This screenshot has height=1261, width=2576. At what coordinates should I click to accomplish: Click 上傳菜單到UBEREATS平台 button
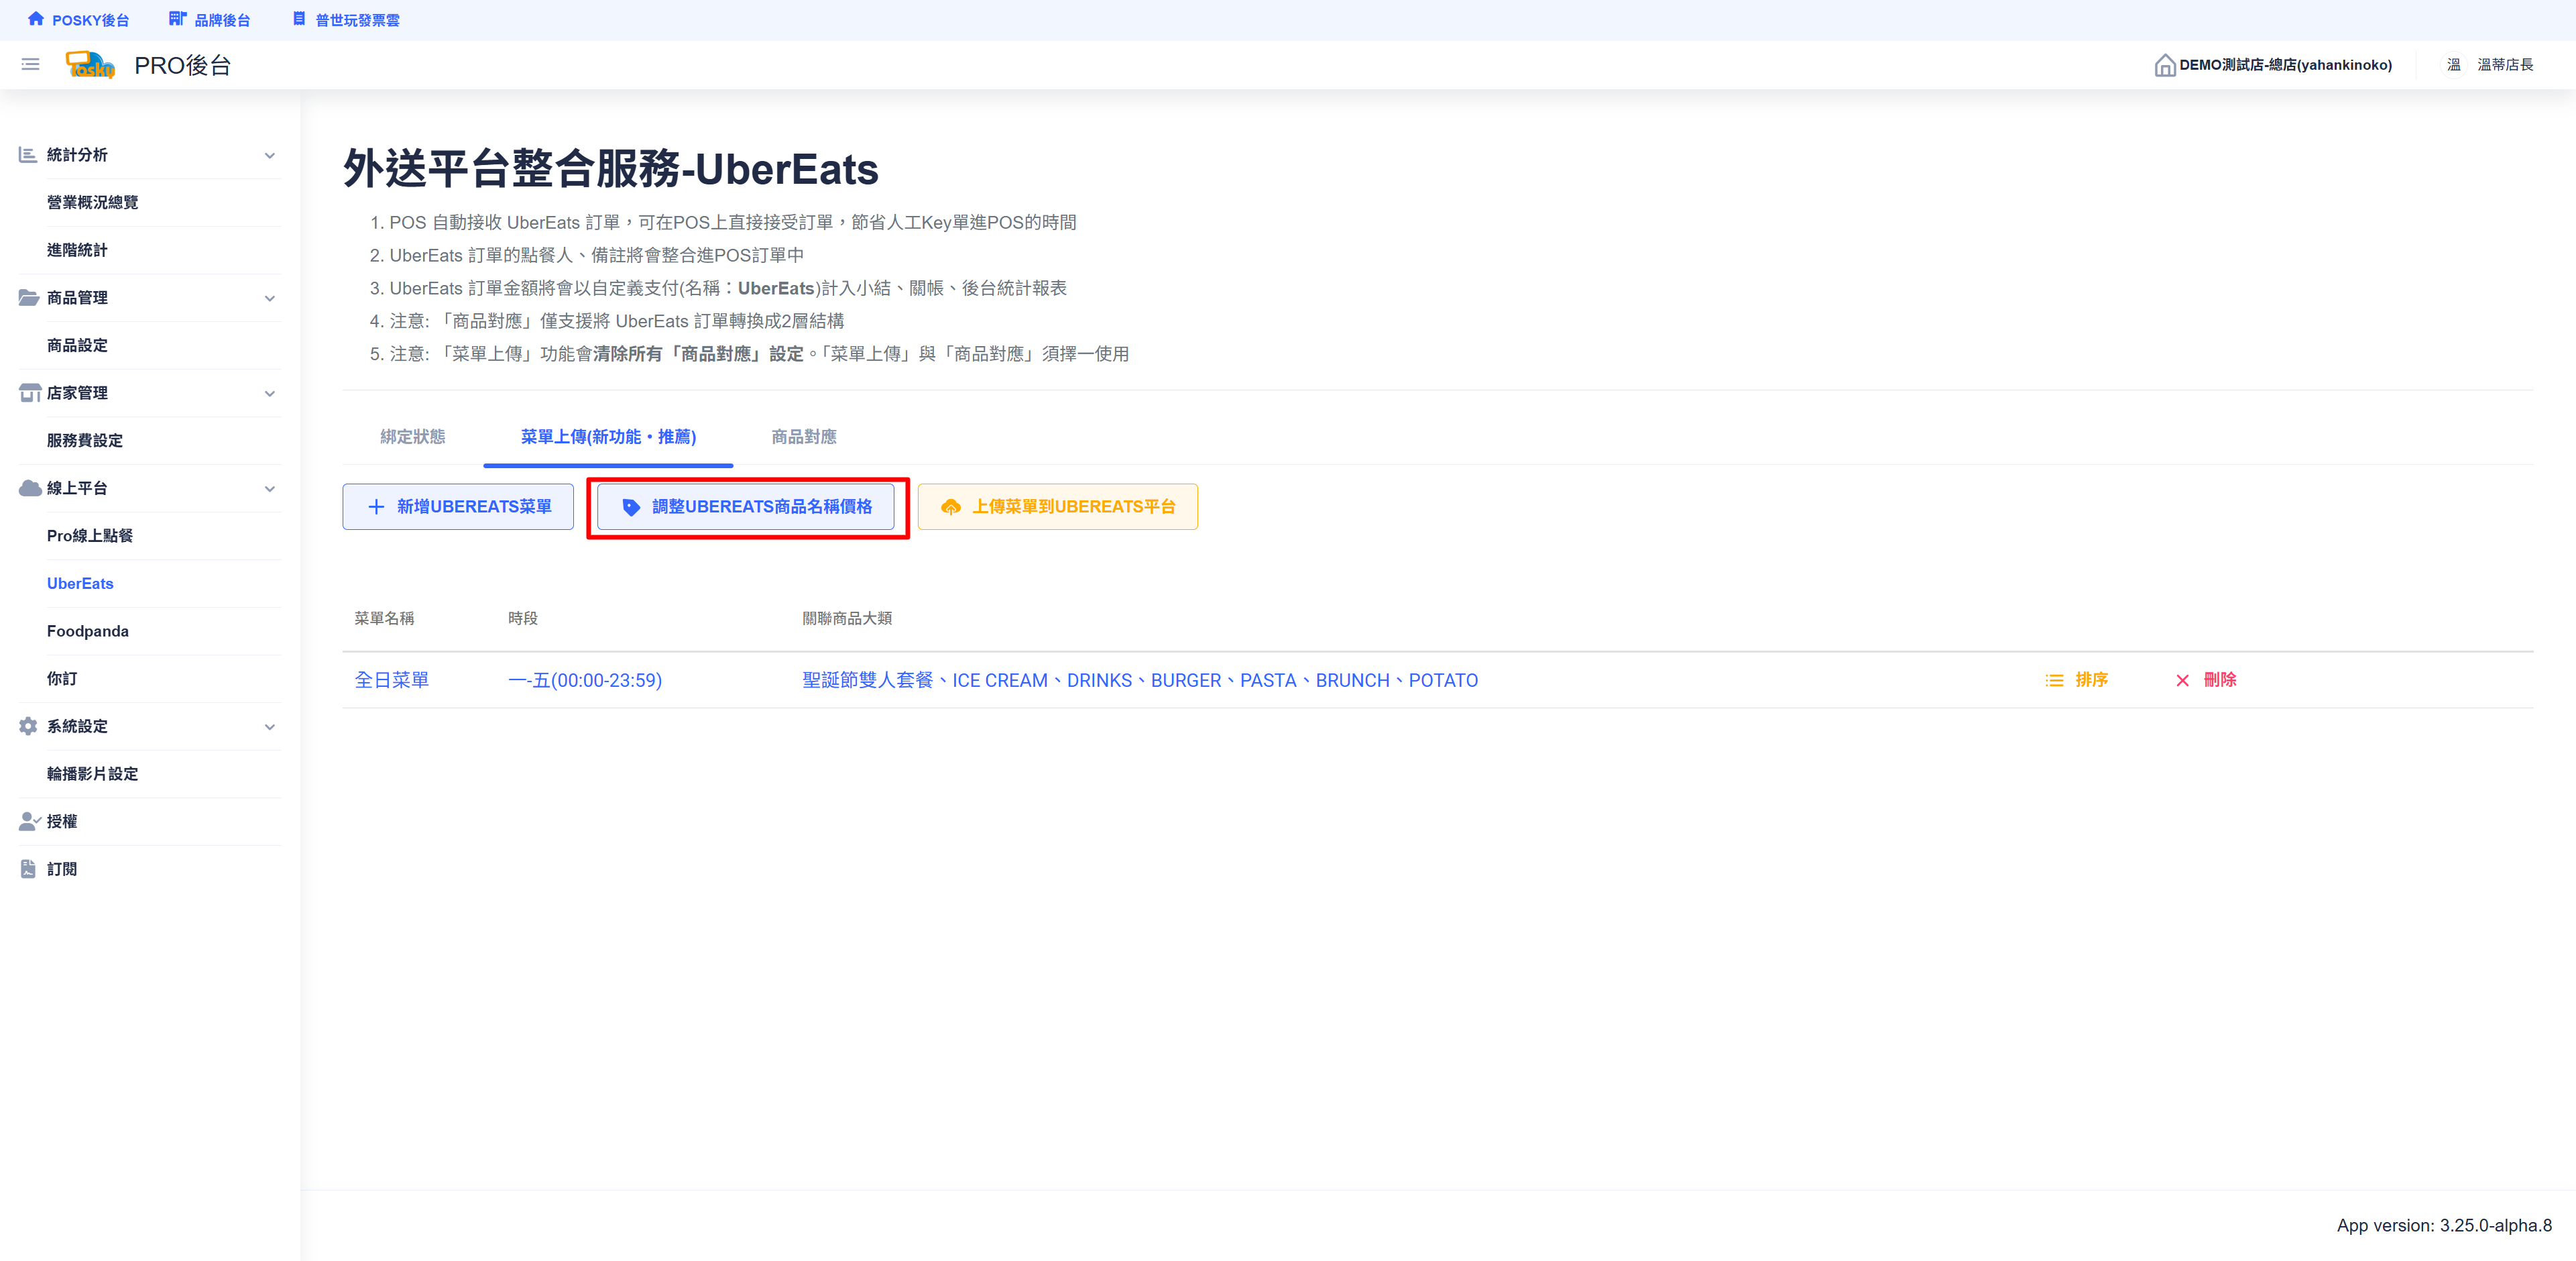click(1057, 507)
